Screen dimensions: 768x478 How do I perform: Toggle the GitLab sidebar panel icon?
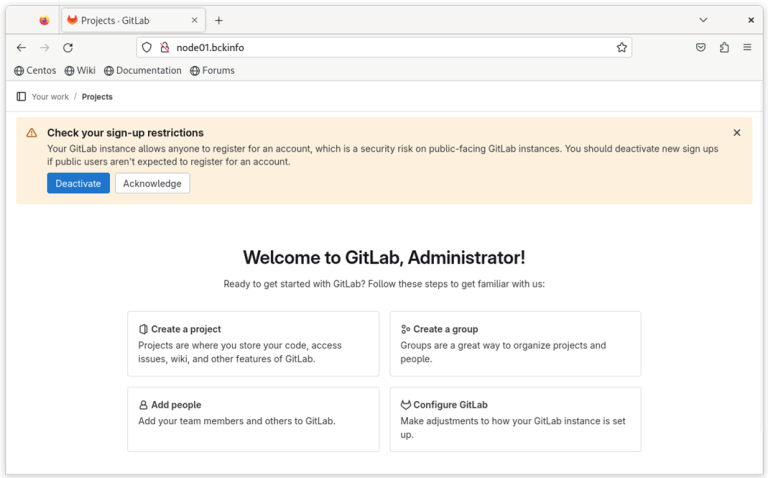coord(21,96)
